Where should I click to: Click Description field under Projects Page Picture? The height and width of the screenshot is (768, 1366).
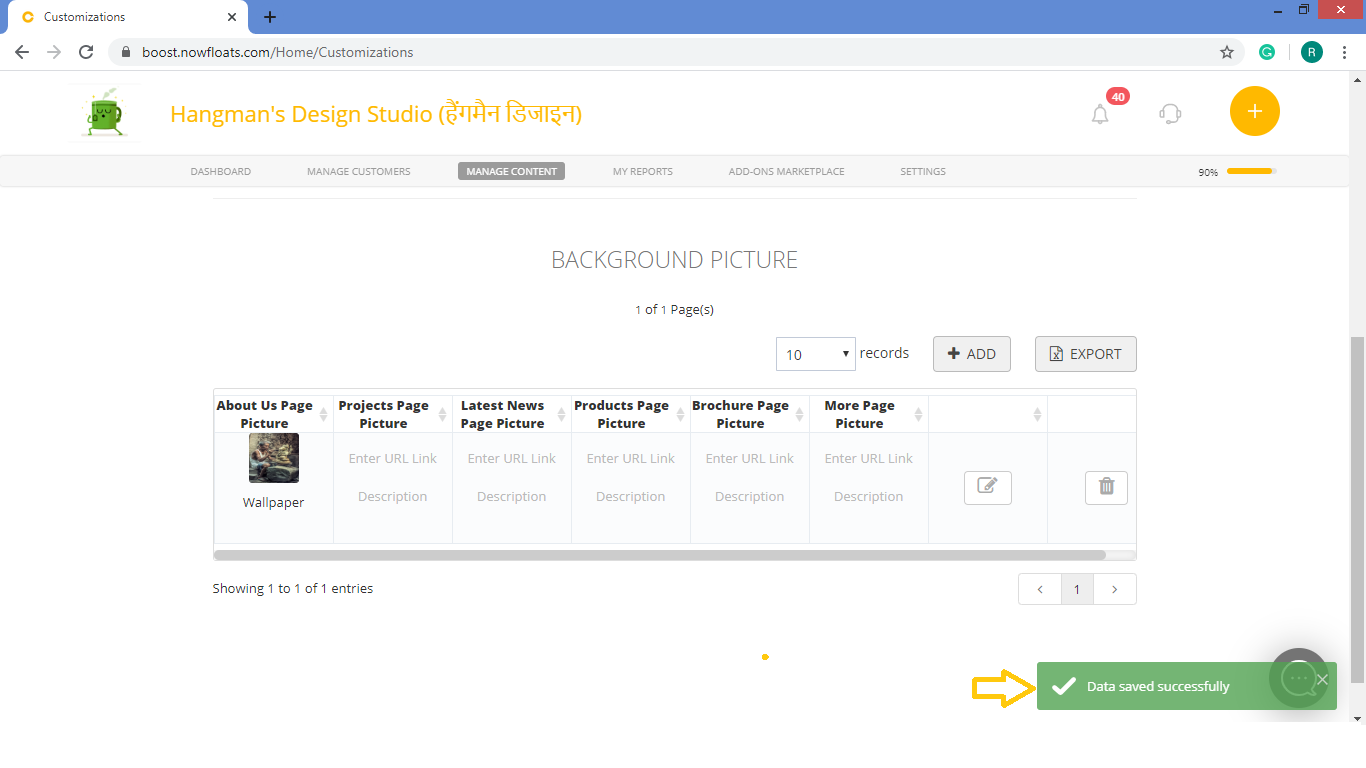[393, 496]
